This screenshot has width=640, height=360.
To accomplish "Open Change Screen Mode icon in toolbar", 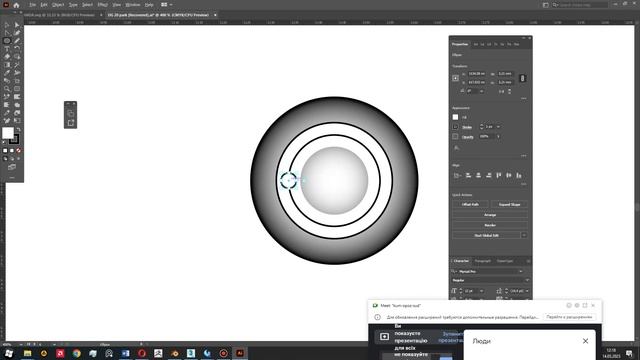I will [x=12, y=167].
